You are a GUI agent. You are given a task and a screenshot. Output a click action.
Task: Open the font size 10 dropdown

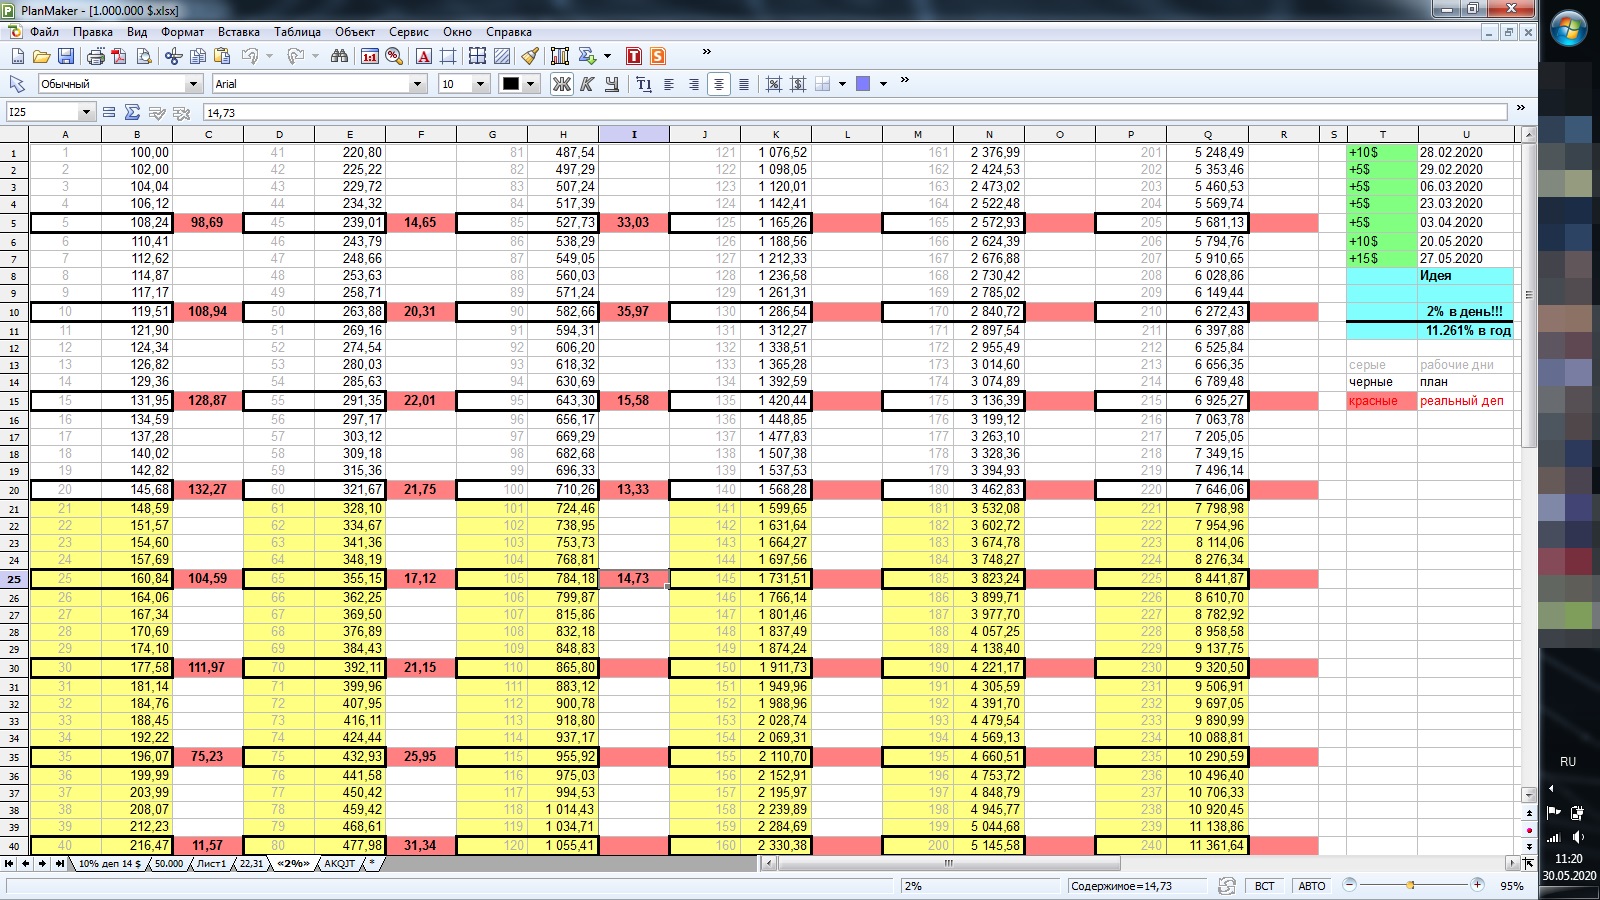click(x=480, y=85)
